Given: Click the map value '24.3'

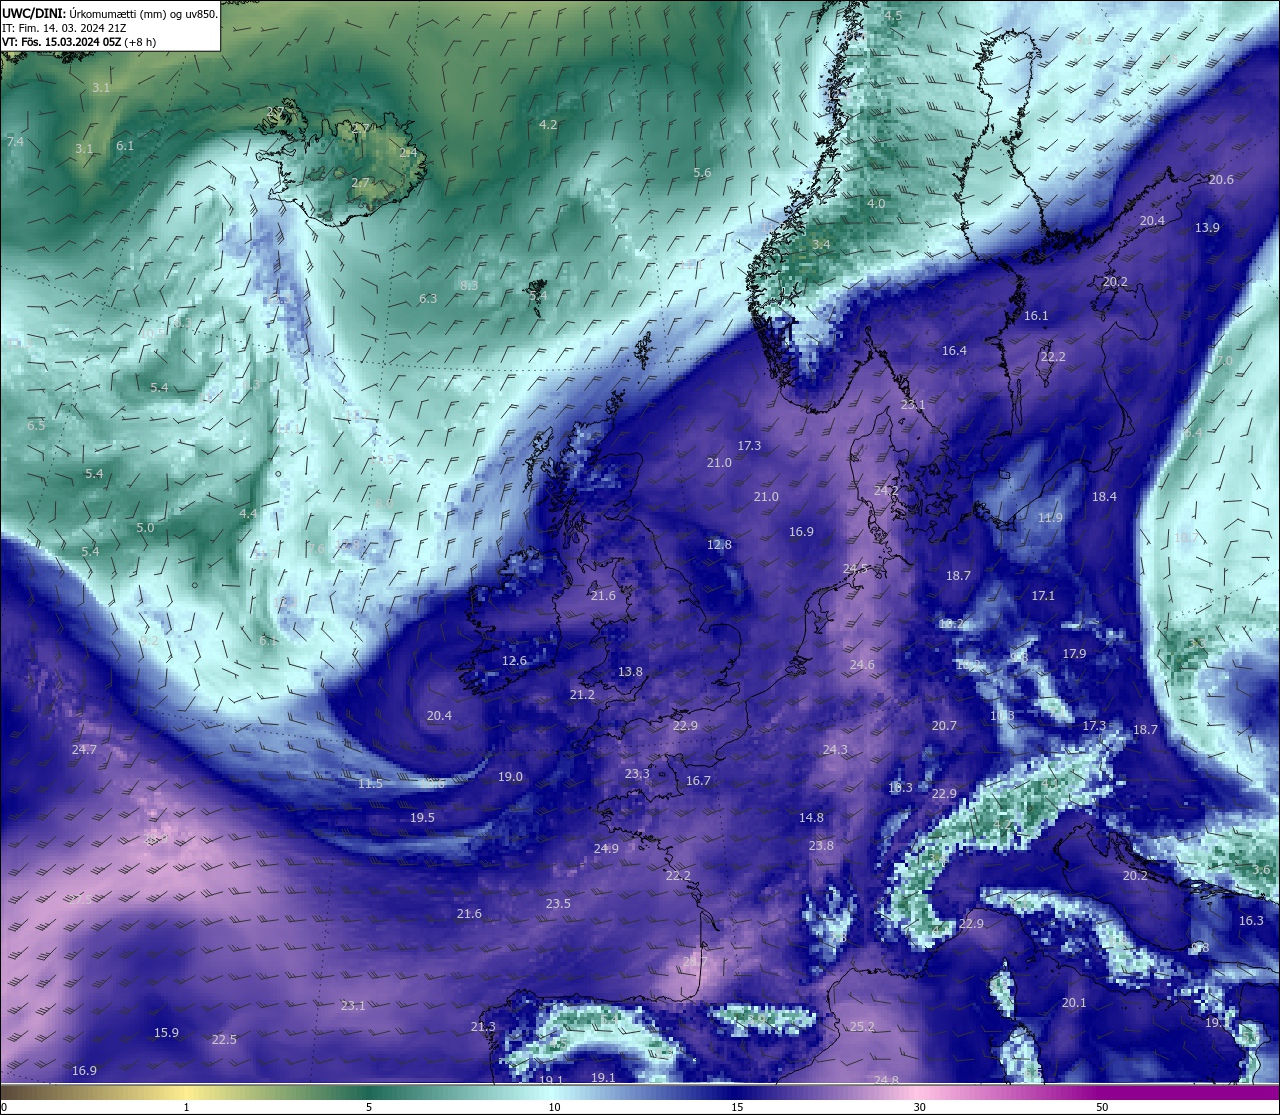Looking at the screenshot, I should pos(835,749).
